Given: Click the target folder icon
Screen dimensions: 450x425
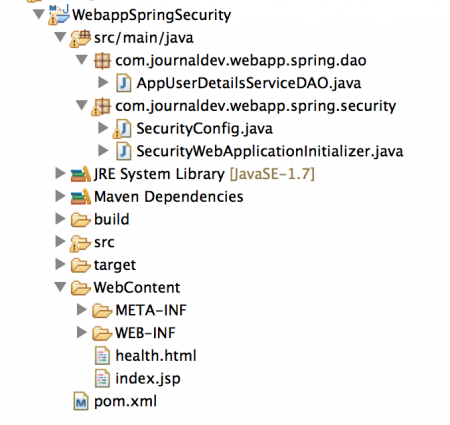Looking at the screenshot, I should coord(81,265).
